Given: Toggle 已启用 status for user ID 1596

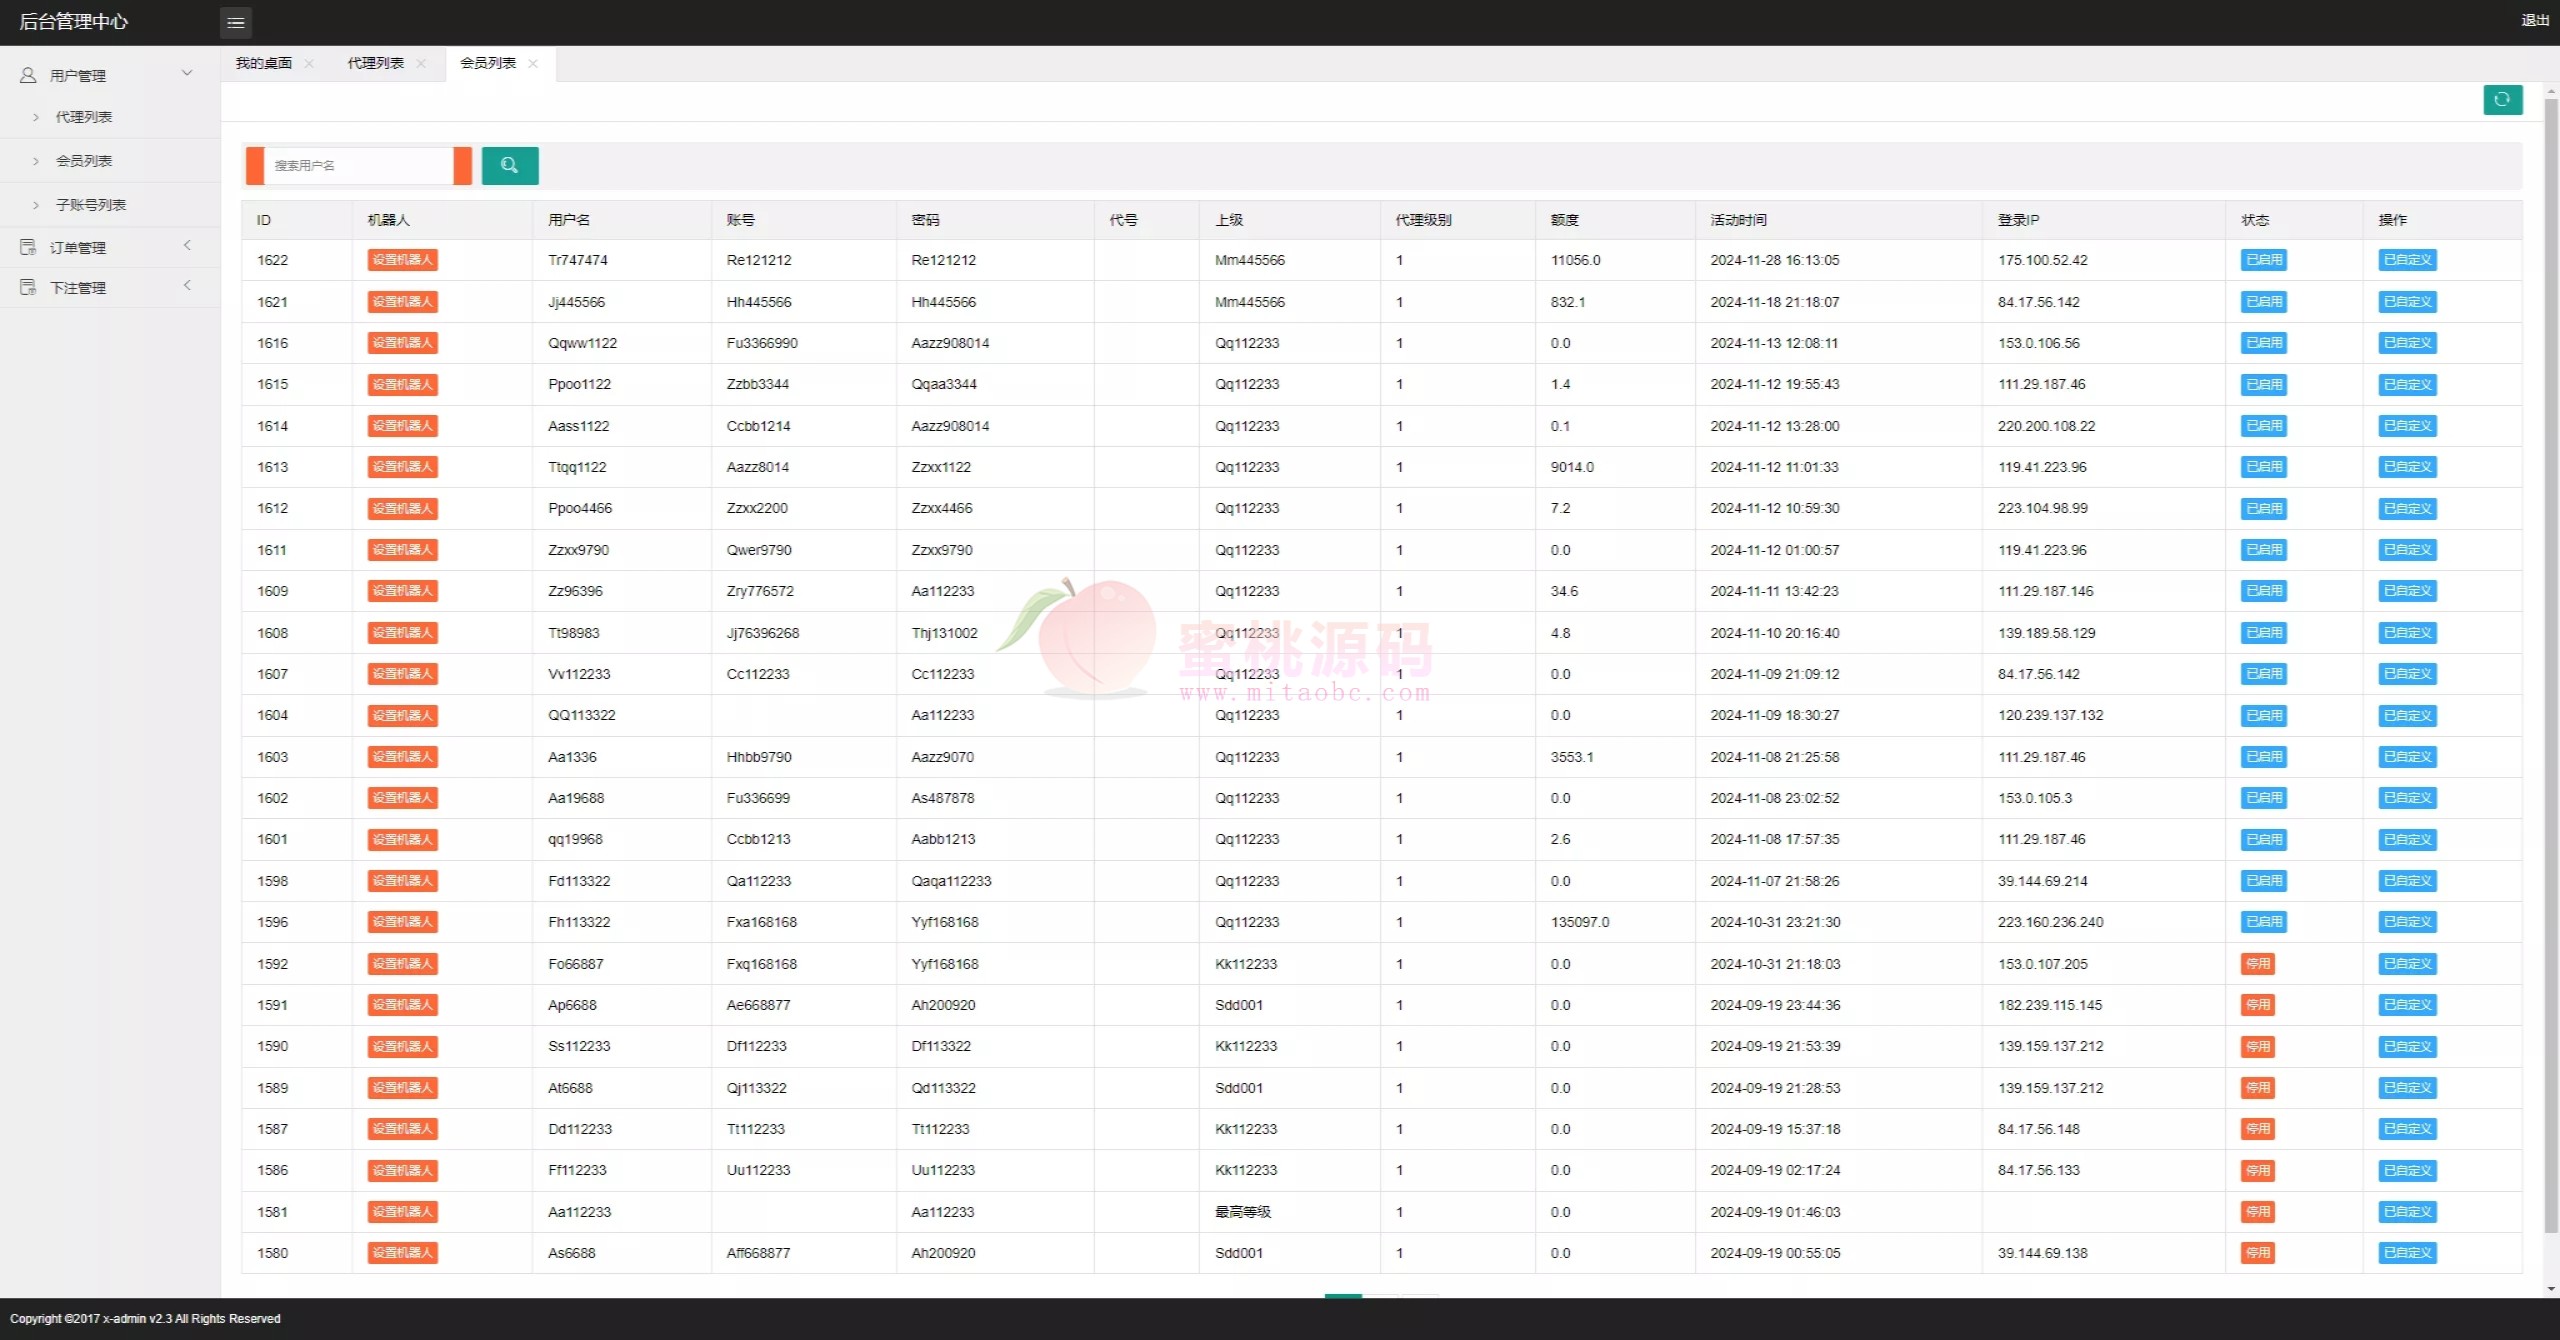Looking at the screenshot, I should [x=2264, y=922].
